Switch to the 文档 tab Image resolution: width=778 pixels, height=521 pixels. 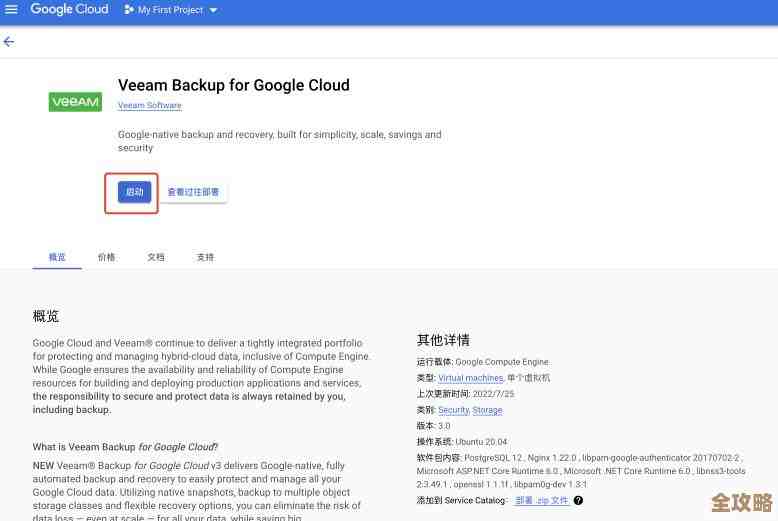156,257
